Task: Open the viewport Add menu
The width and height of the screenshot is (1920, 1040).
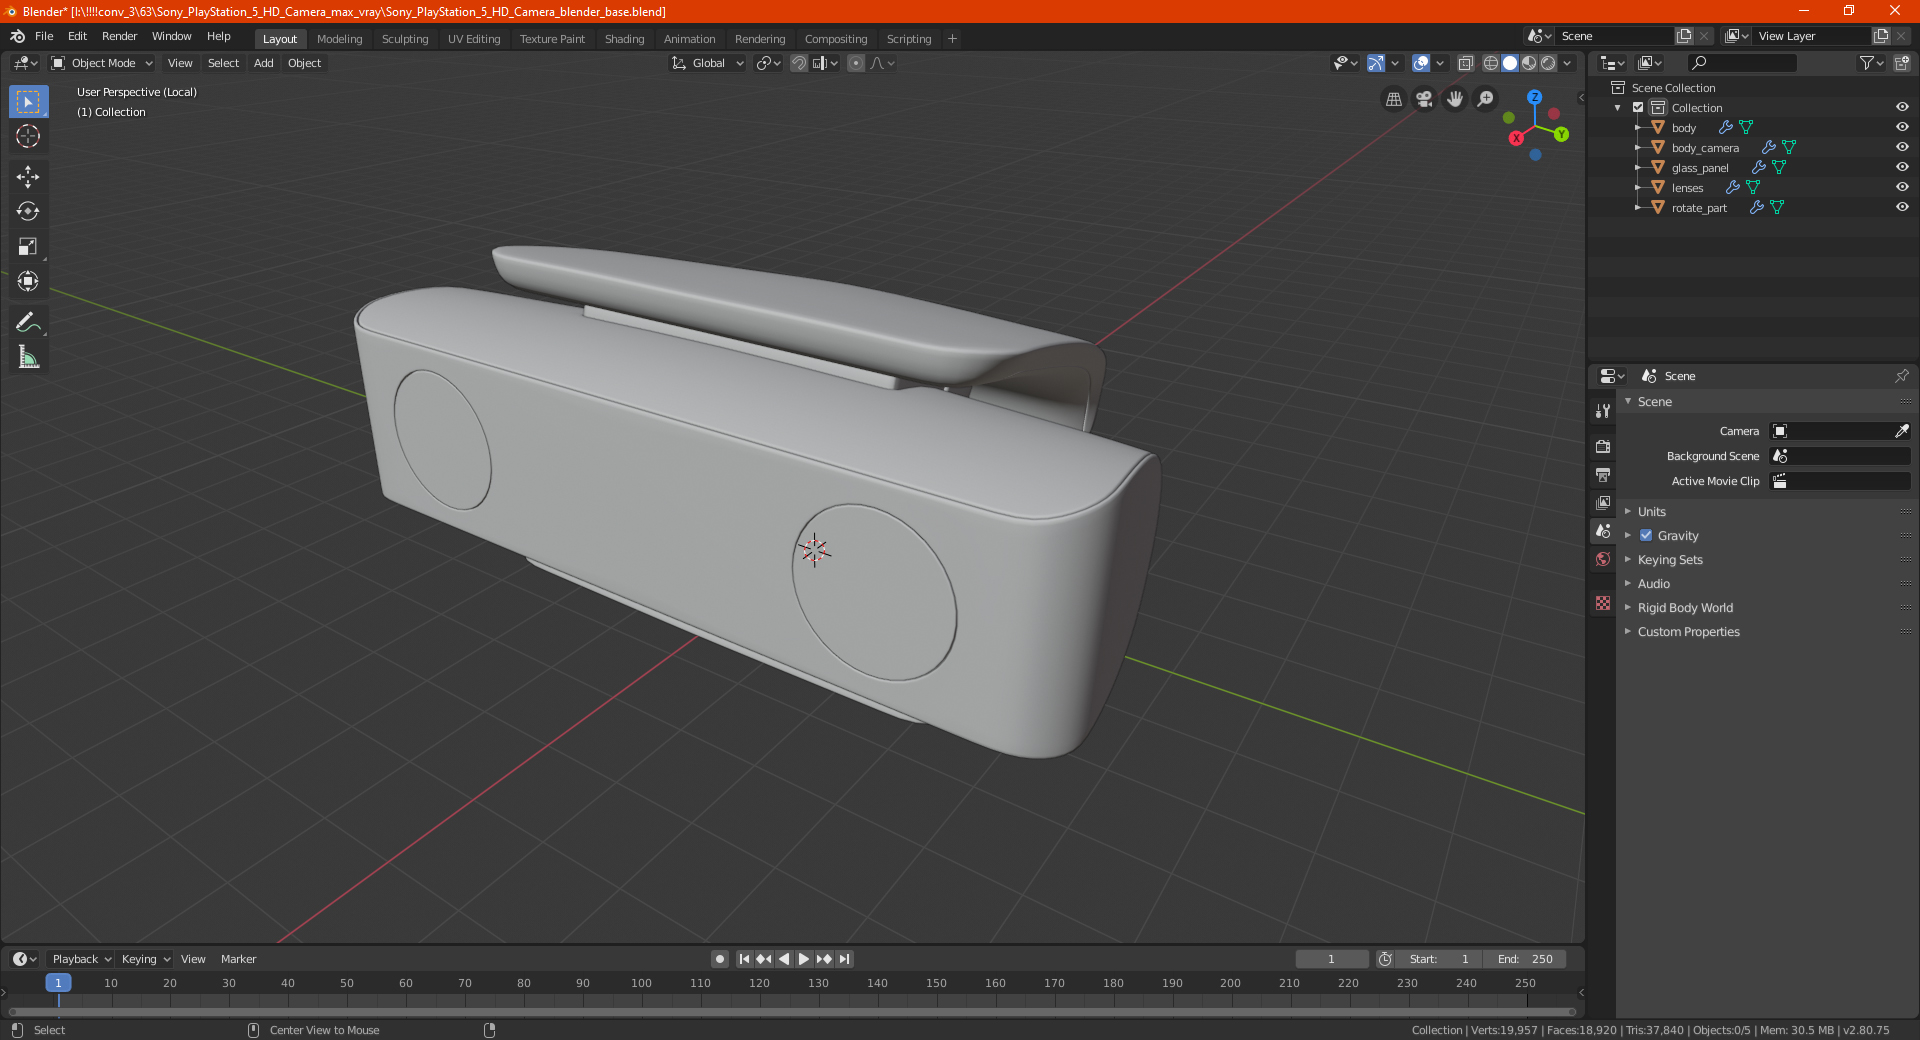Action: click(264, 63)
